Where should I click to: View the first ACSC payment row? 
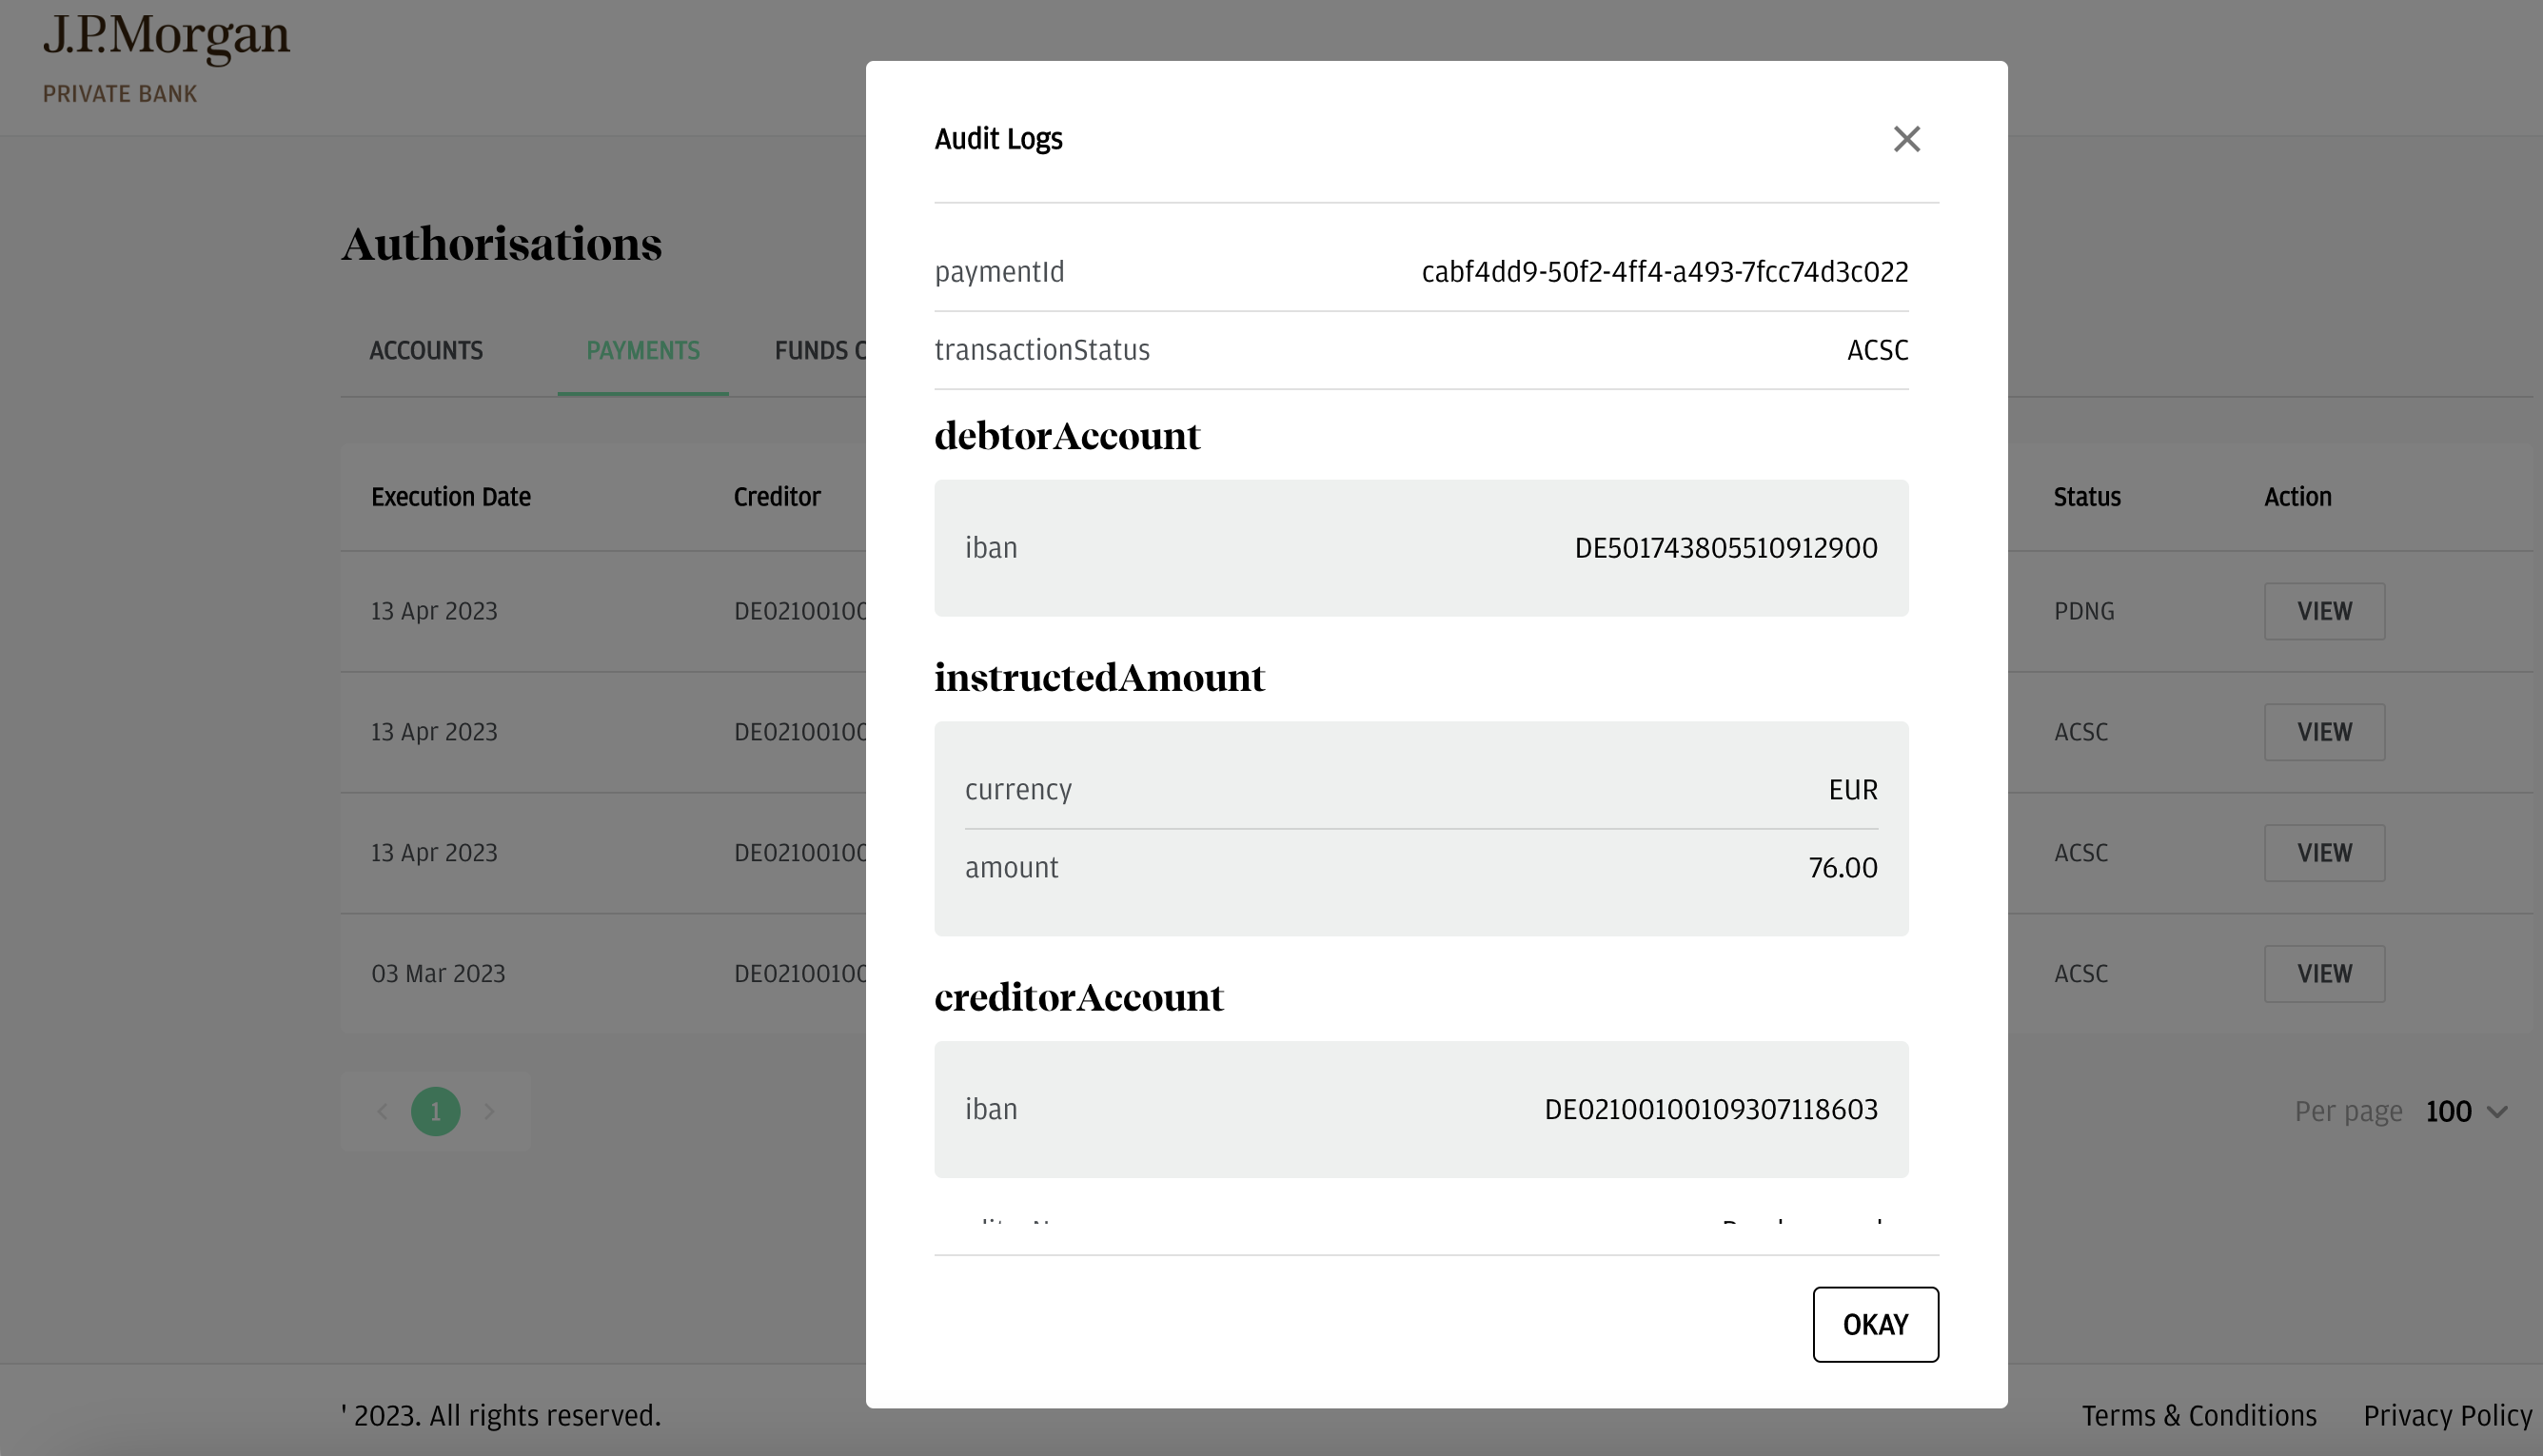click(x=2324, y=732)
